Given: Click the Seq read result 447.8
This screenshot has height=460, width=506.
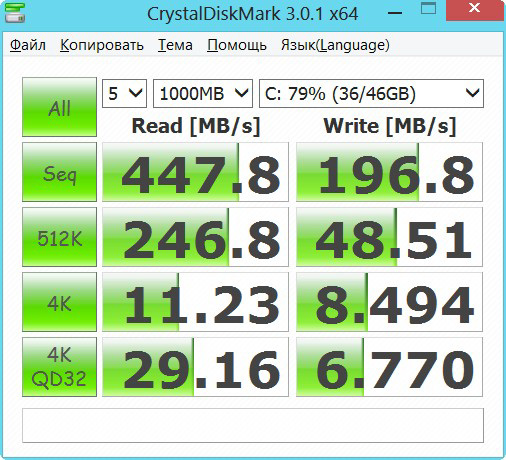Looking at the screenshot, I should [x=195, y=172].
